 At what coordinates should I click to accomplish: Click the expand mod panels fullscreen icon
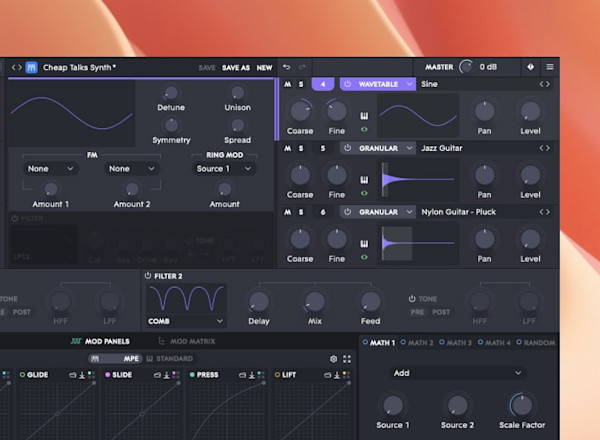coord(347,359)
